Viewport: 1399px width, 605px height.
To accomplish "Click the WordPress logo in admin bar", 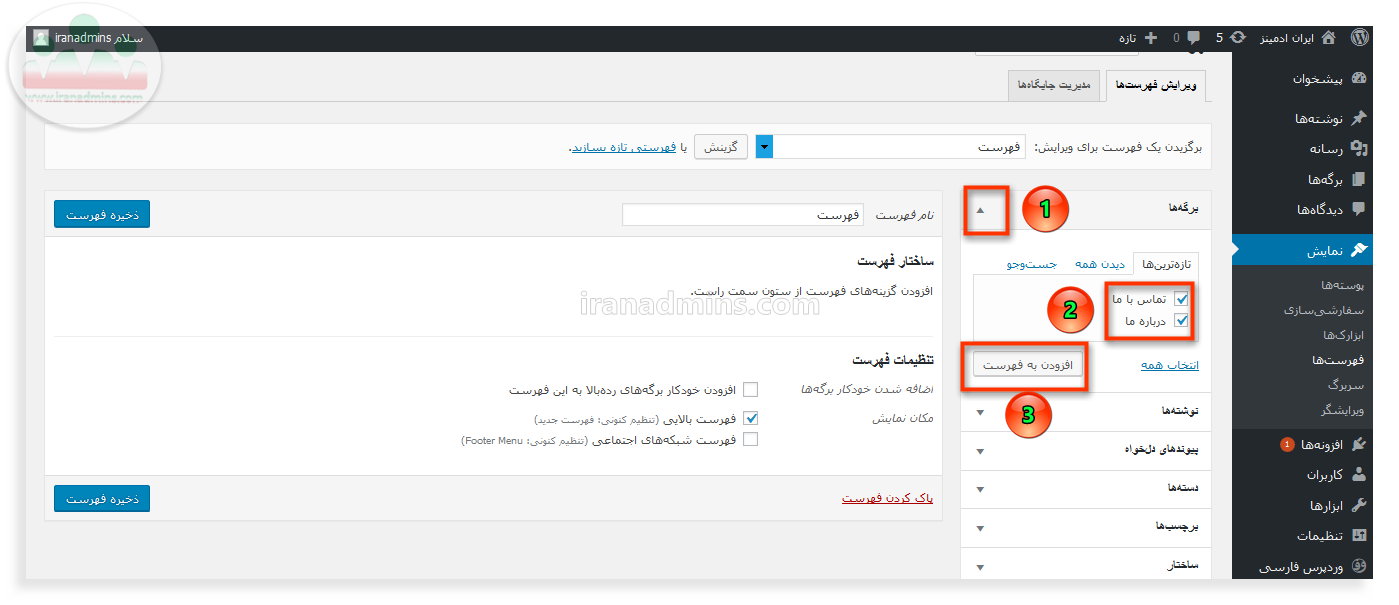I will 1358,38.
